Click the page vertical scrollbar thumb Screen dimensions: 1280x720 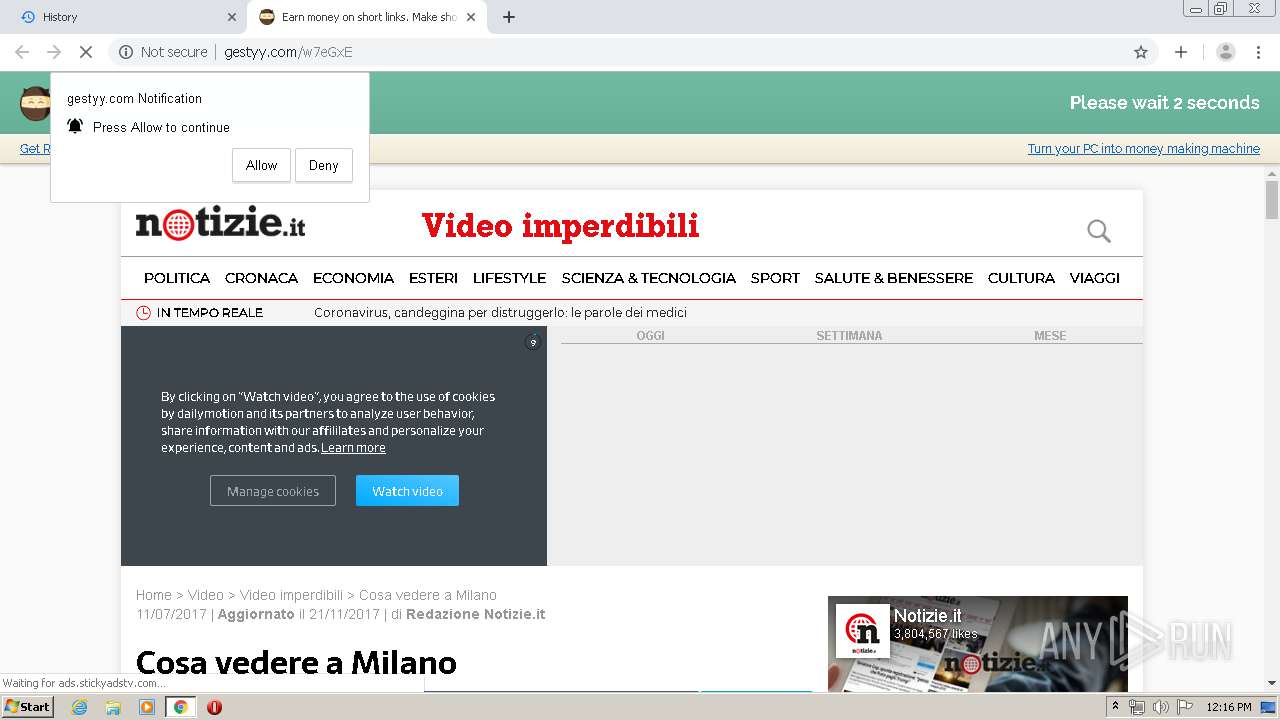pyautogui.click(x=1272, y=200)
